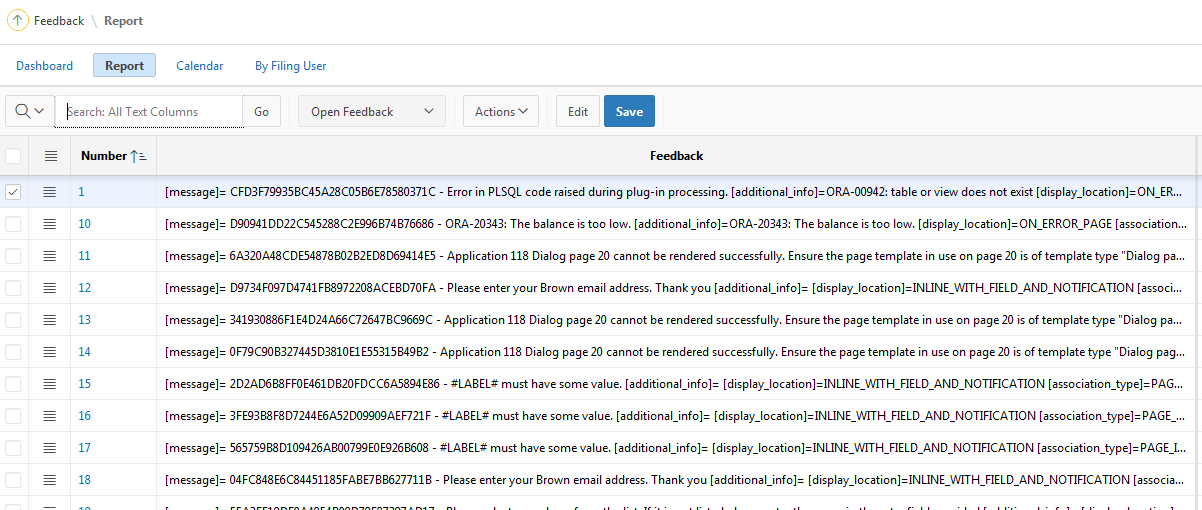Click message text starting D90941DD22C545288C2E996B74B76686

click(x=678, y=224)
